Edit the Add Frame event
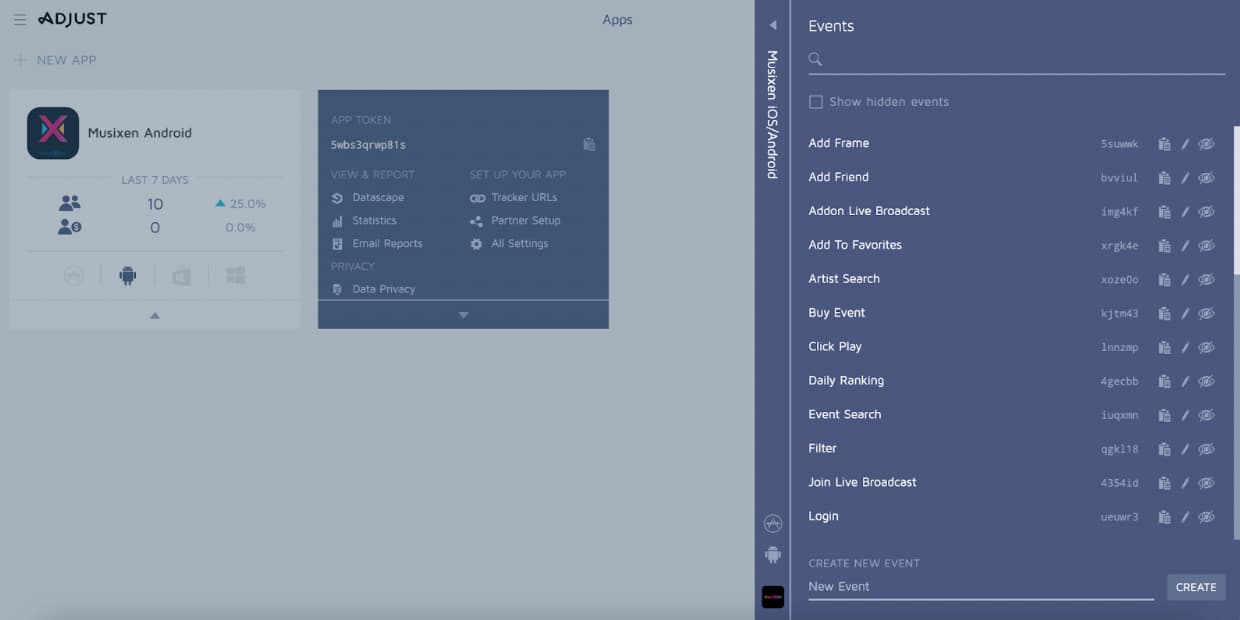This screenshot has height=620, width=1240. point(1185,144)
